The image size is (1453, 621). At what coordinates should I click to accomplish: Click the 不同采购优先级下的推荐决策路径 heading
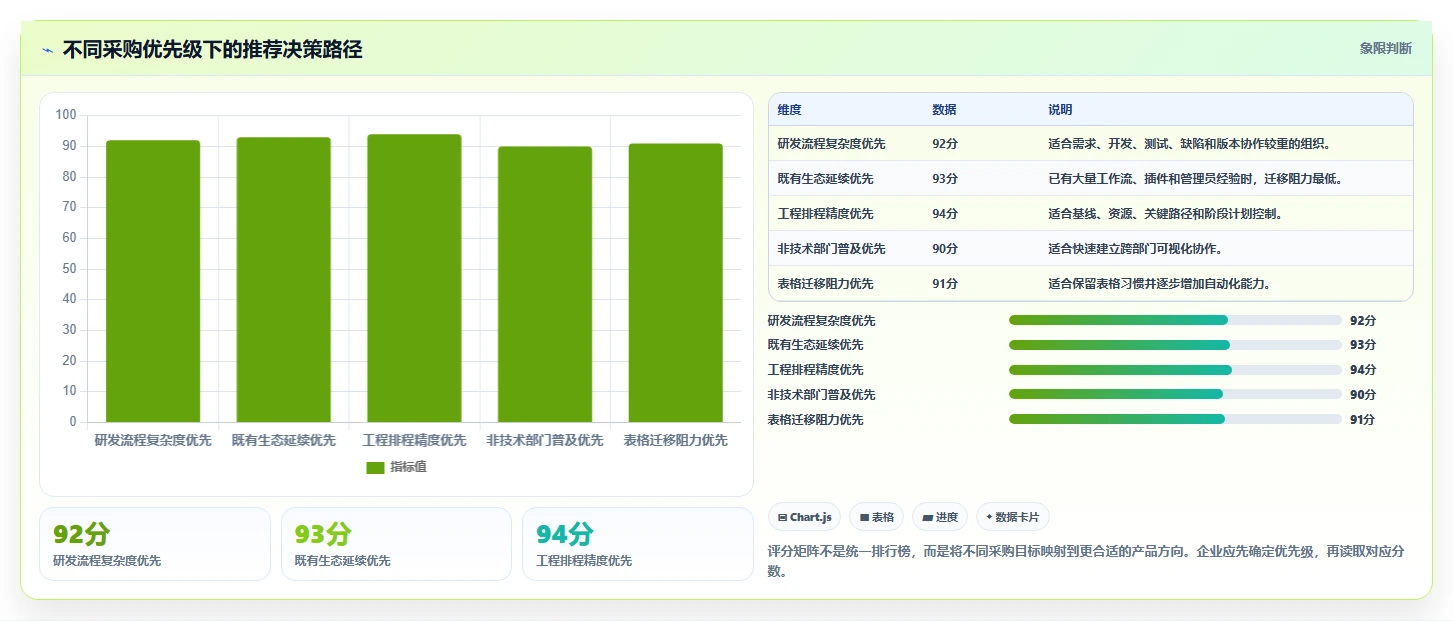click(213, 49)
